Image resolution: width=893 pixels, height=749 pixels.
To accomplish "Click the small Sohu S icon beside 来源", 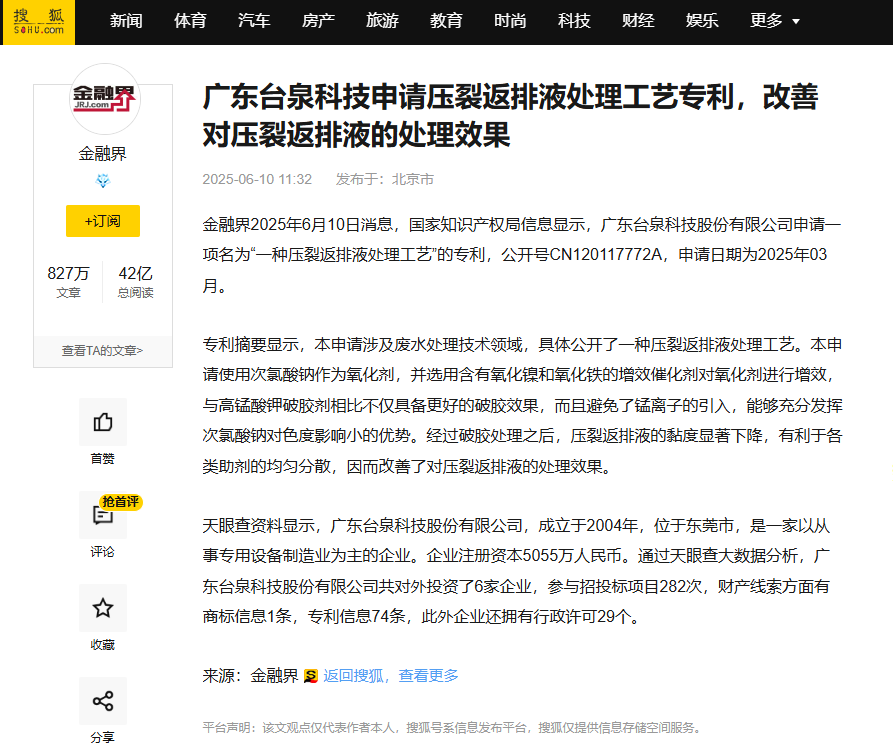I will [x=310, y=676].
